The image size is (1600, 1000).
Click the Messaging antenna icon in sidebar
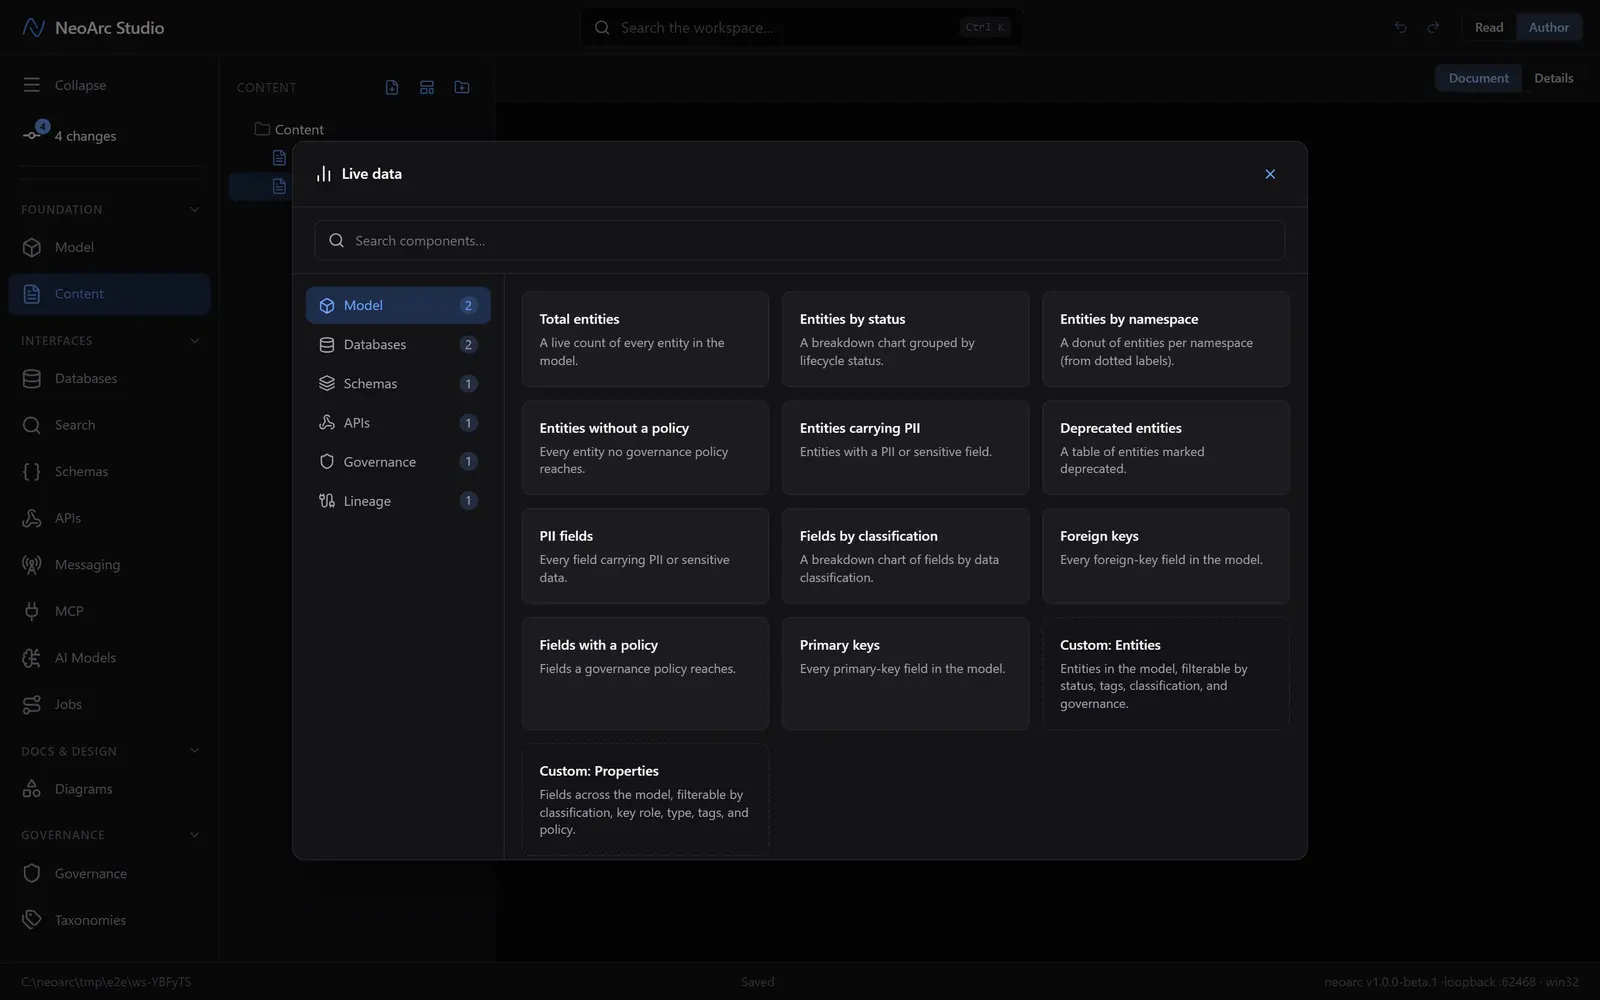[32, 565]
